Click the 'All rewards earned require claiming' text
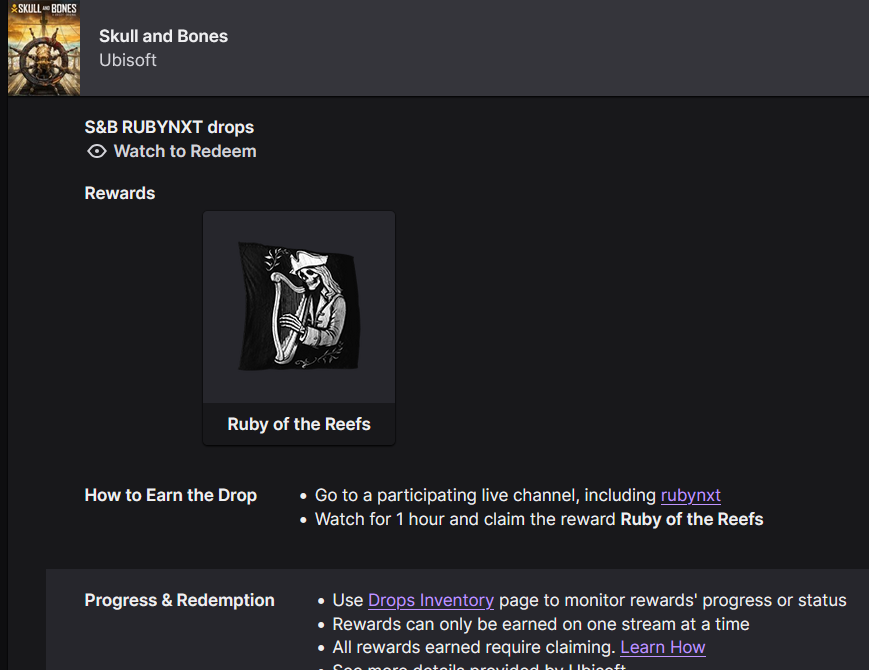This screenshot has height=670, width=869. (x=474, y=647)
